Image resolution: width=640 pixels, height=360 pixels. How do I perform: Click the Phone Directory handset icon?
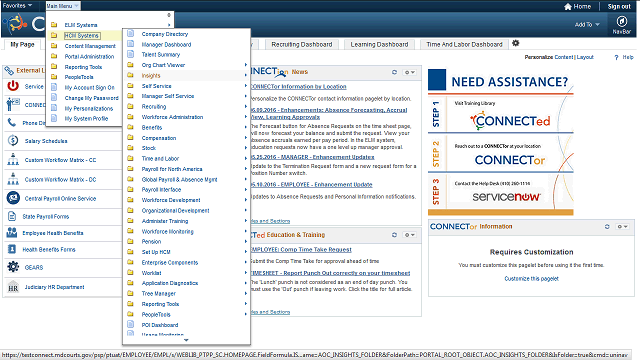pos(12,122)
